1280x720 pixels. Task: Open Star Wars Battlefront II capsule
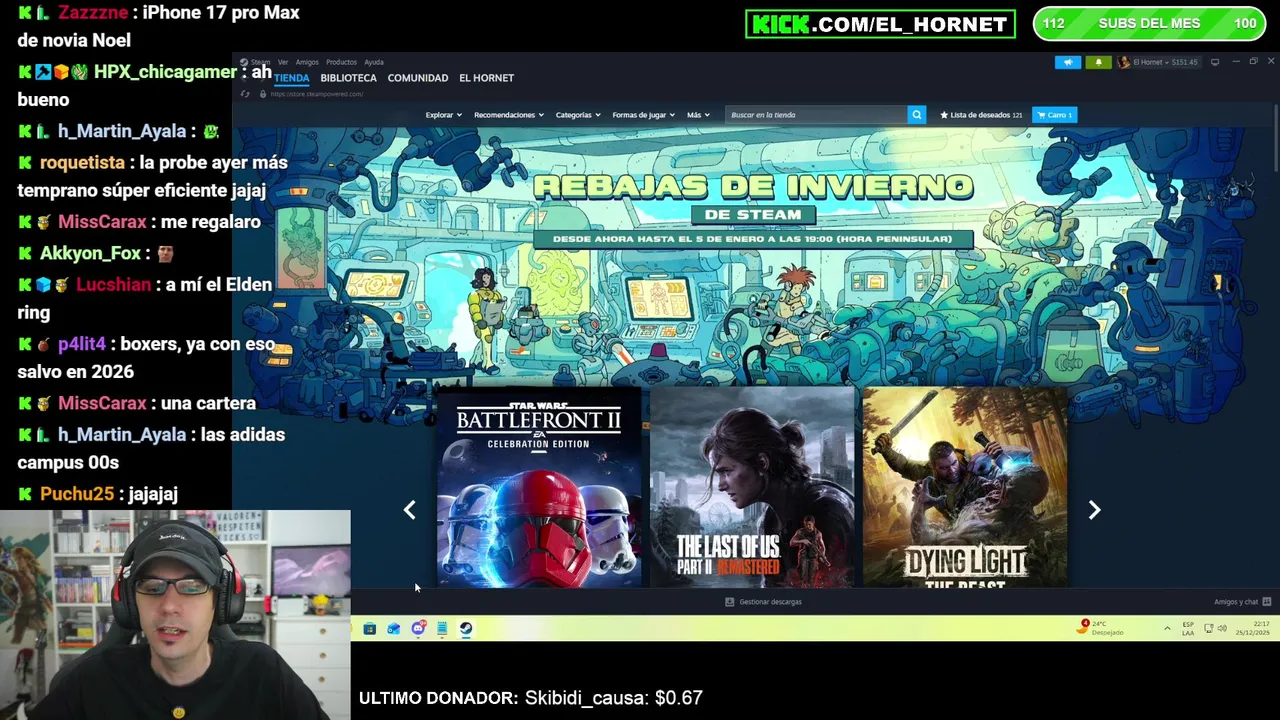coord(539,488)
